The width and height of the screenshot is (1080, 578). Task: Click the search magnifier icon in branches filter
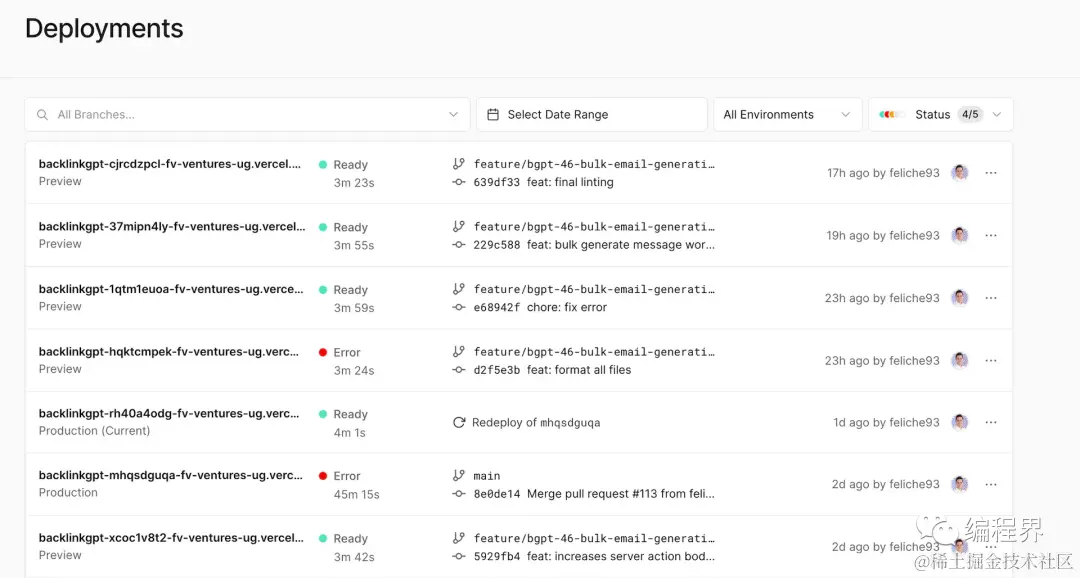coord(42,114)
